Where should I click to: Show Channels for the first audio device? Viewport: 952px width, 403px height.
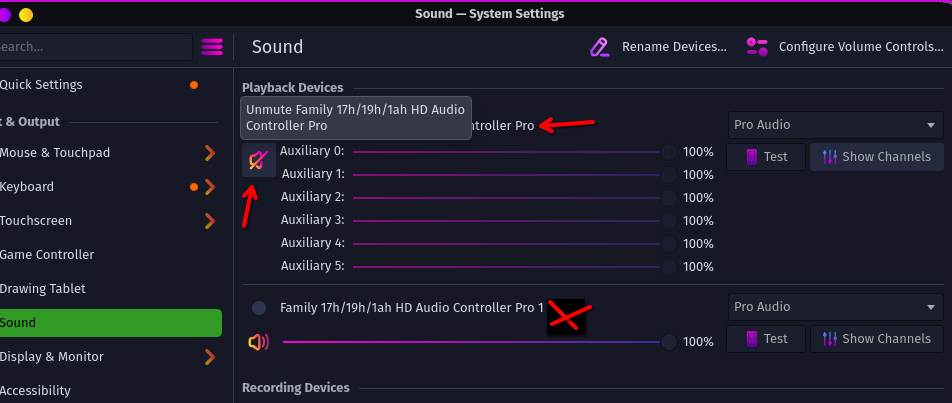coord(876,157)
